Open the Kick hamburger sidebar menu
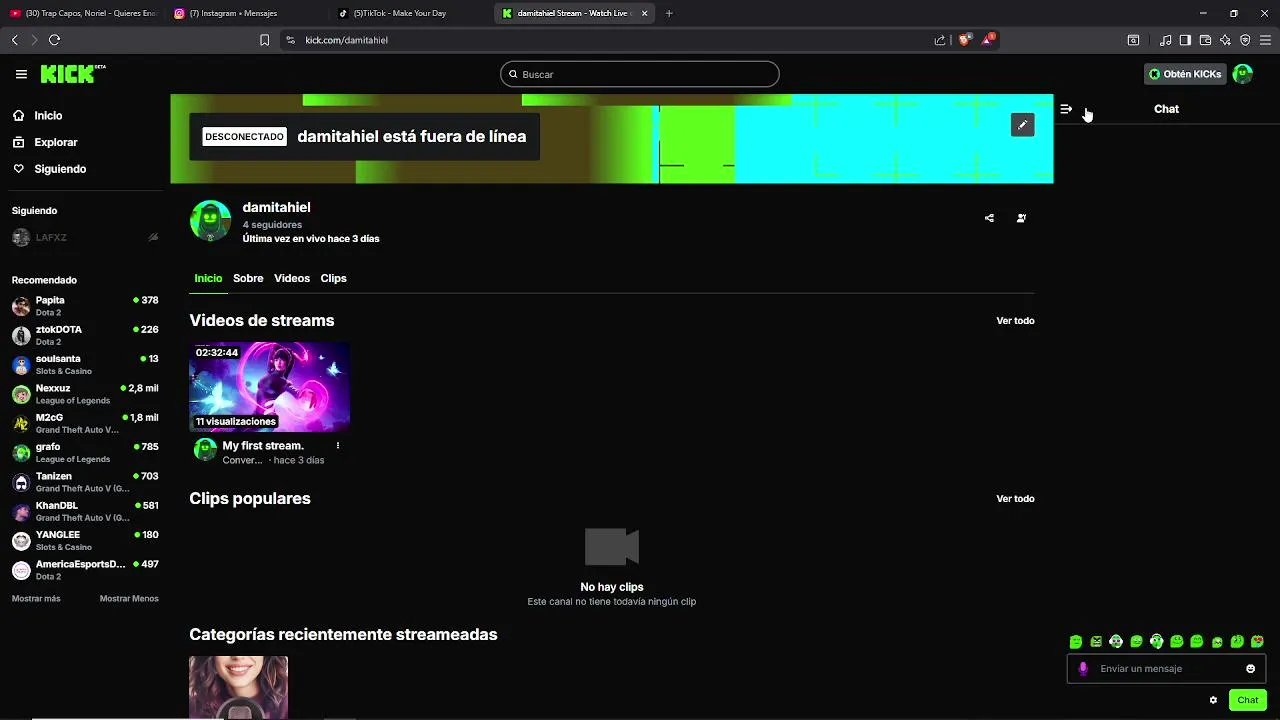 point(21,74)
